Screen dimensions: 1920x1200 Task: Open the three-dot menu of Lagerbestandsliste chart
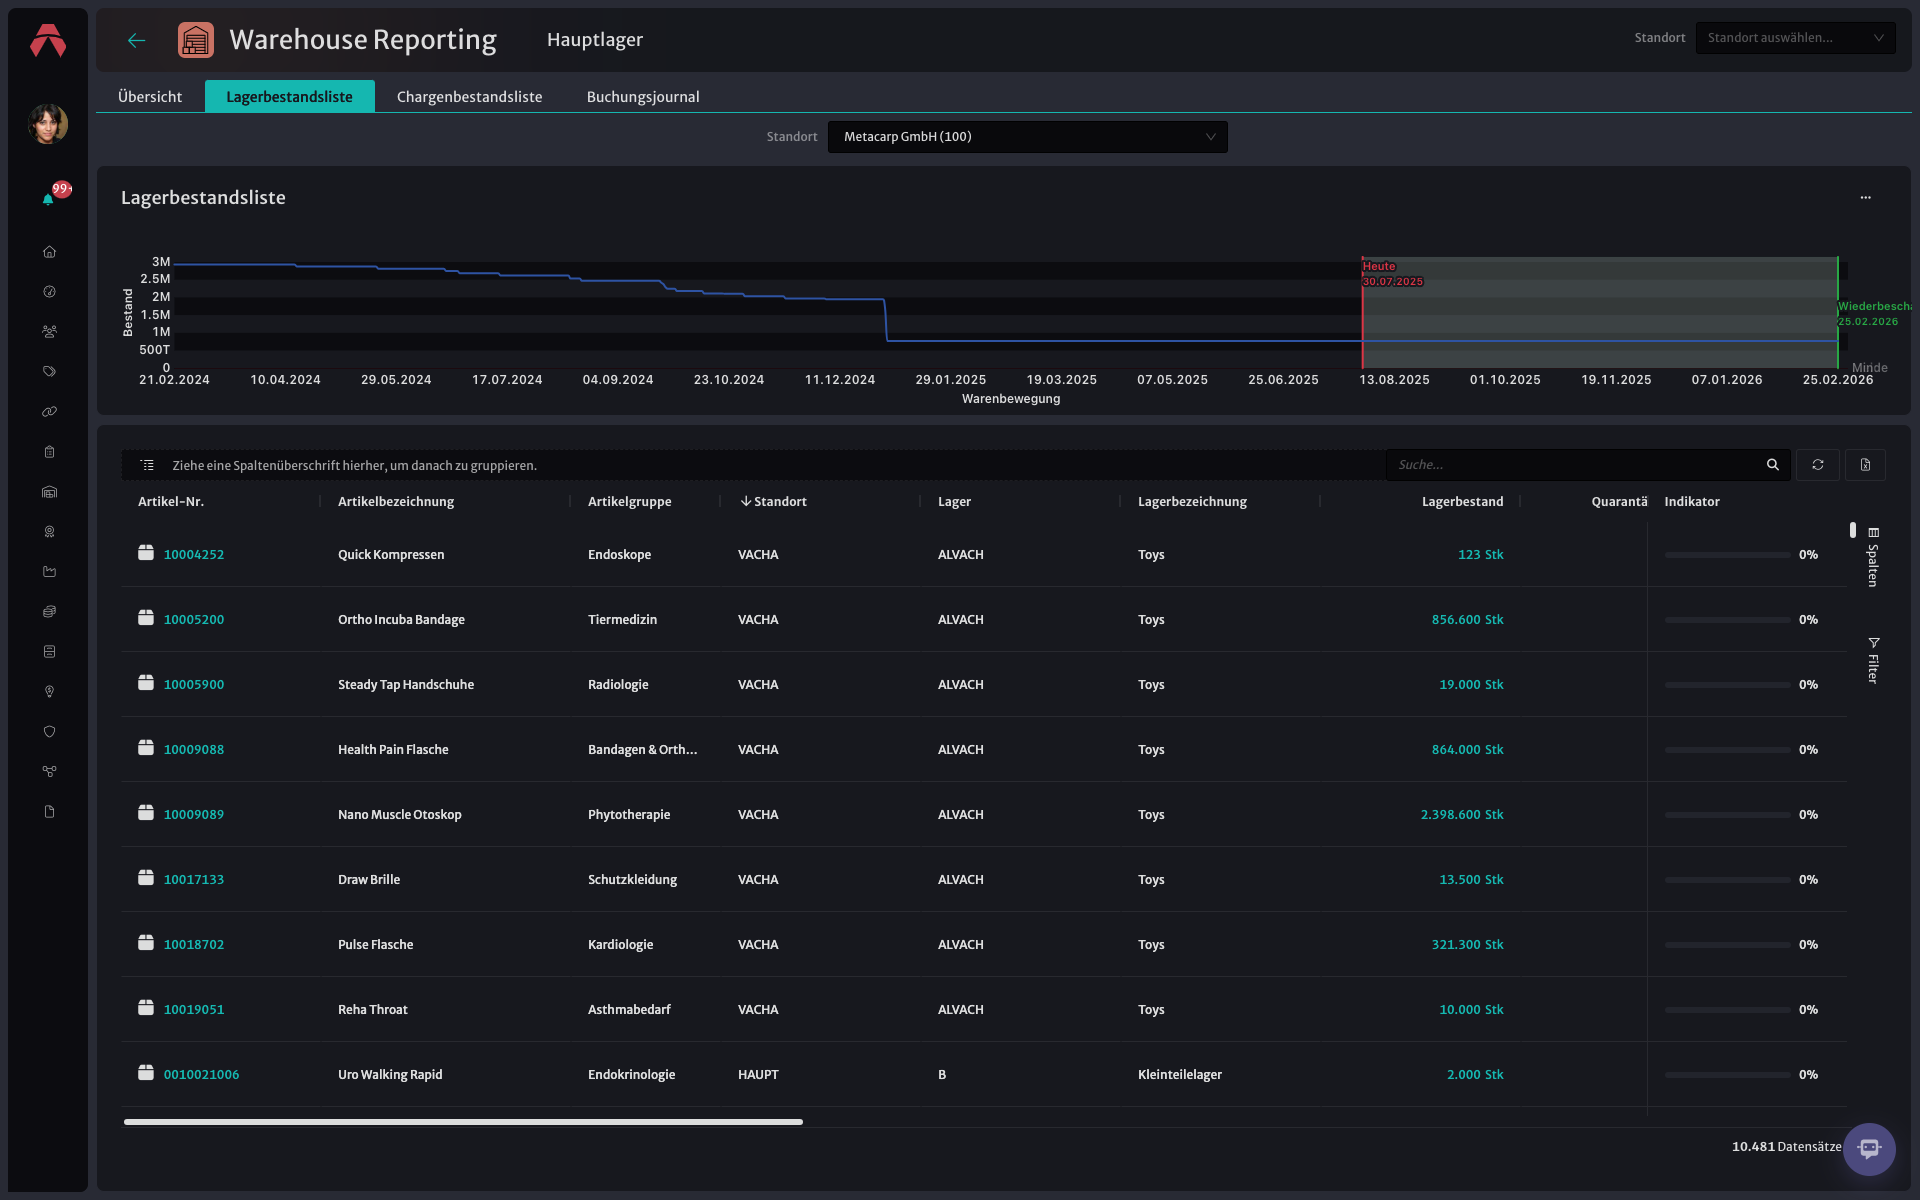[x=1865, y=198]
